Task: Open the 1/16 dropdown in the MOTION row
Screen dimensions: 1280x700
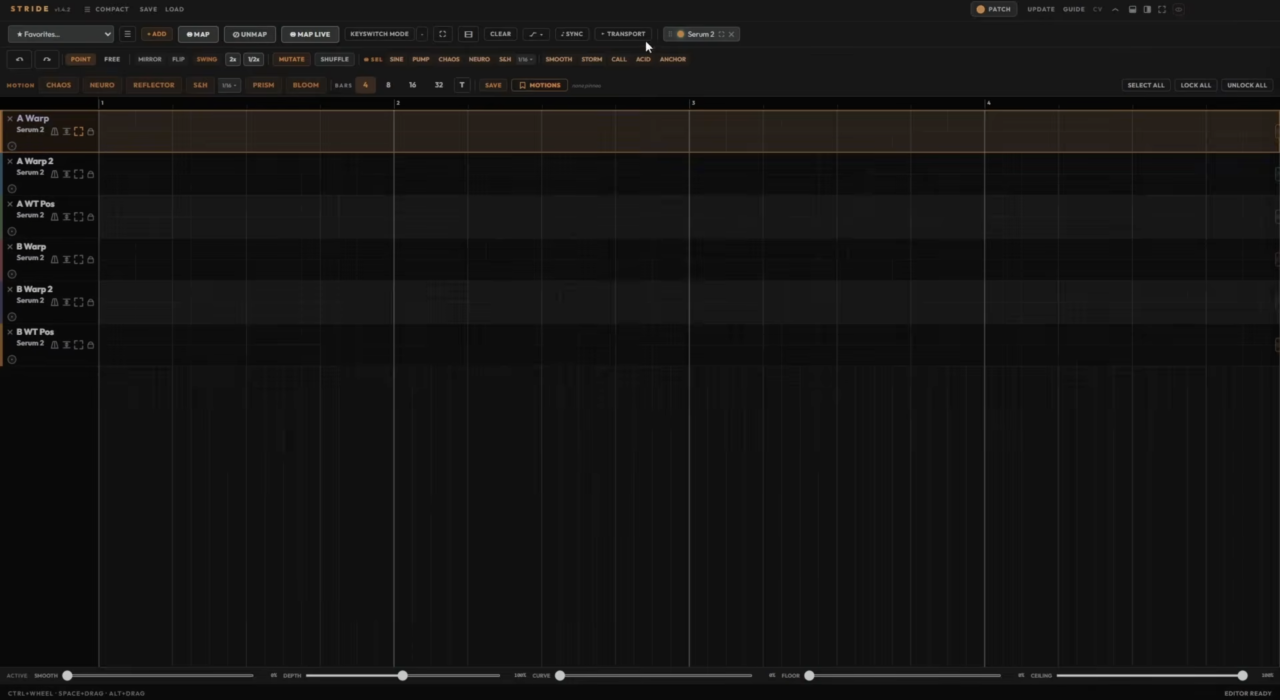Action: click(x=229, y=85)
